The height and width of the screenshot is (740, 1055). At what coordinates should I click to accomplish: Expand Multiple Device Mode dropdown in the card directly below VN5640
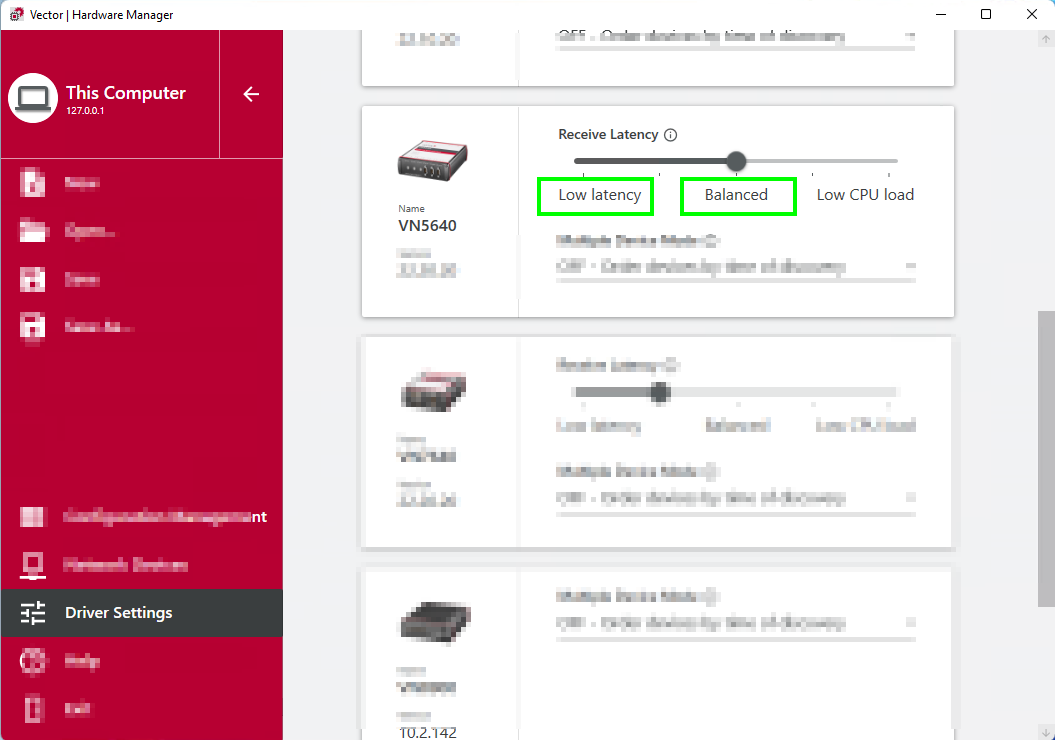[909, 497]
